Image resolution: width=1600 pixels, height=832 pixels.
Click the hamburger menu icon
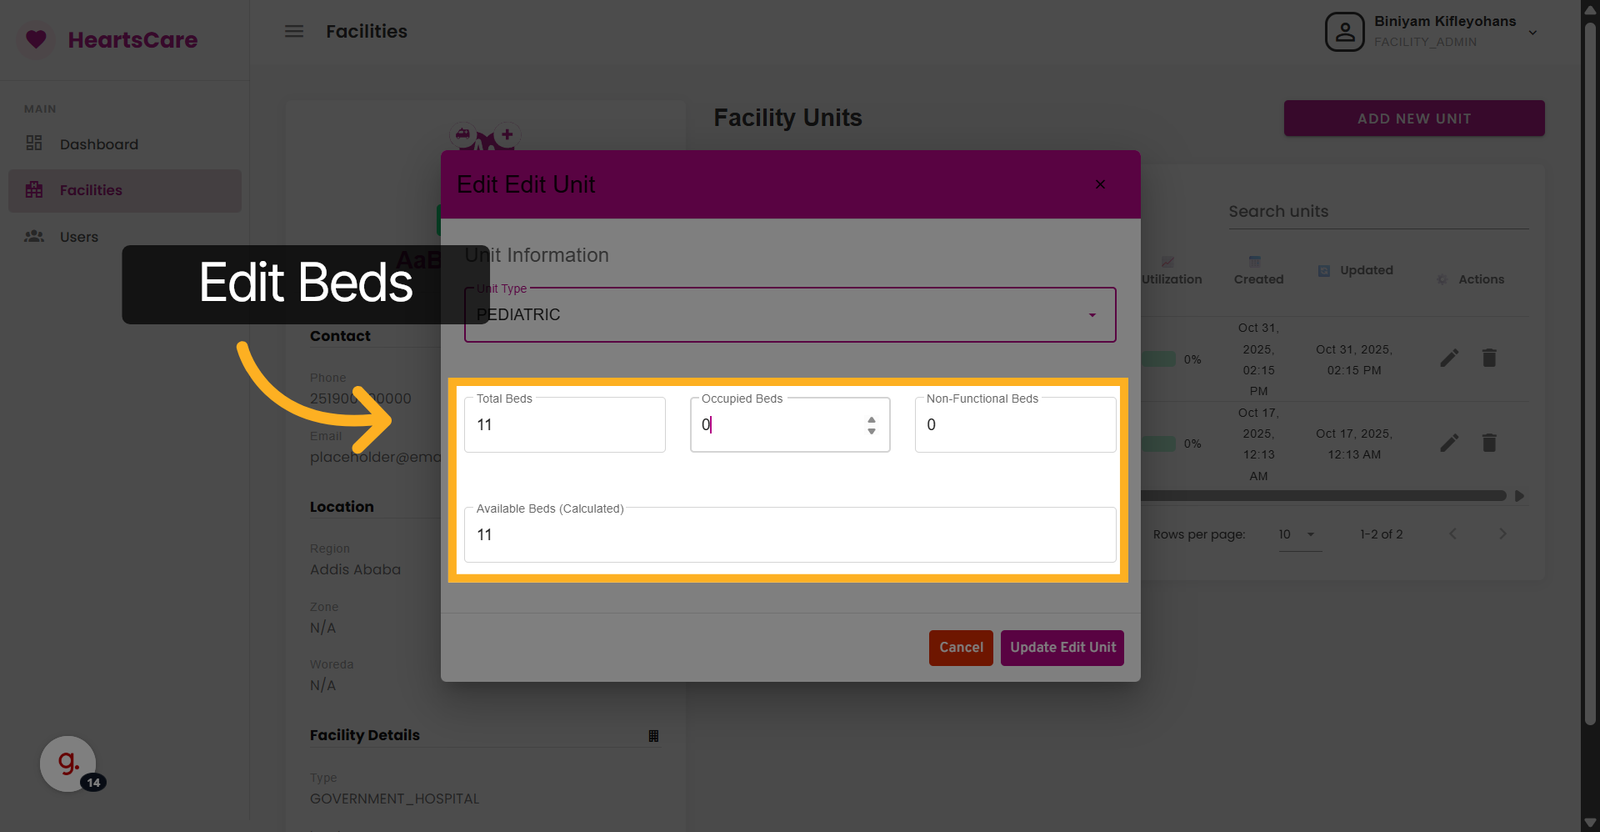[294, 31]
